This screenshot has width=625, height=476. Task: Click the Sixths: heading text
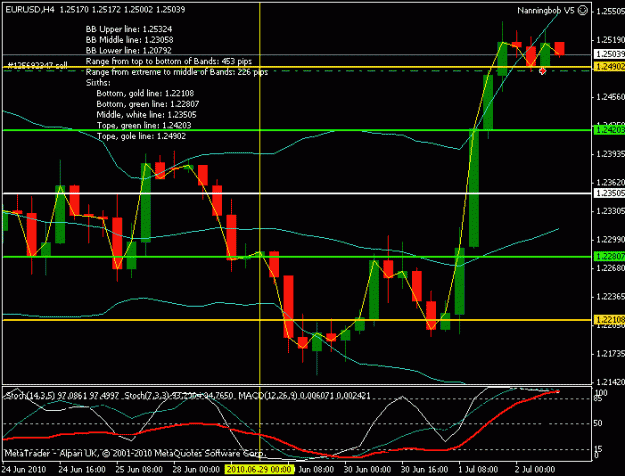(x=98, y=83)
